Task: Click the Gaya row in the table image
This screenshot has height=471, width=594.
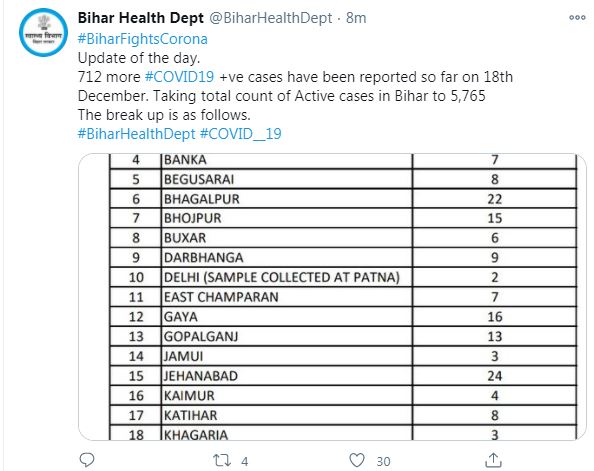Action: pos(343,316)
